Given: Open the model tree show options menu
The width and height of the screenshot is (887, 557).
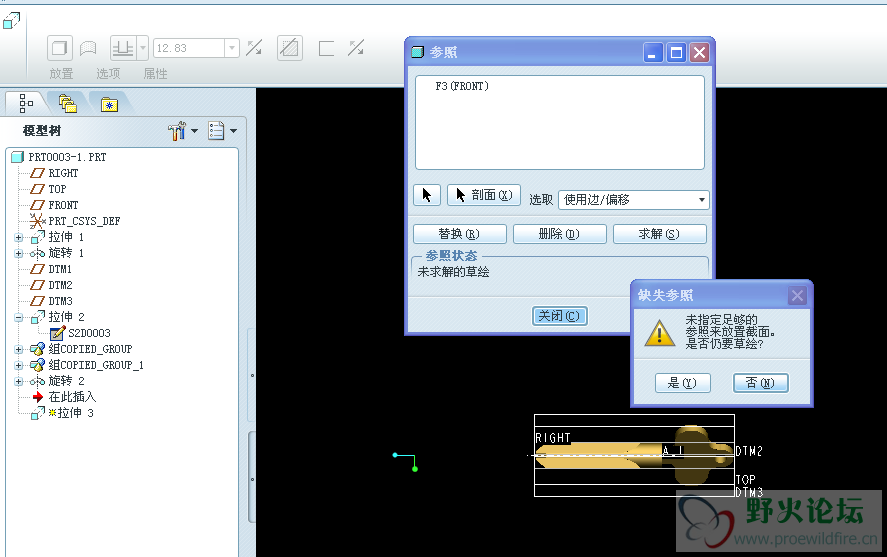Looking at the screenshot, I should click(x=222, y=131).
